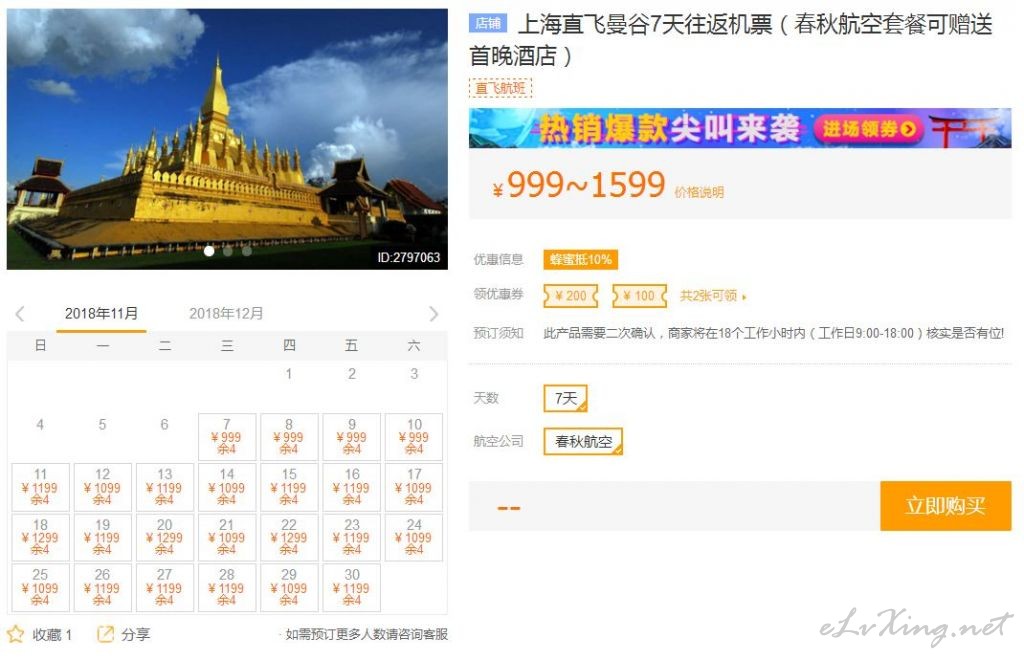
Task: Go to next month with right arrow
Action: pyautogui.click(x=434, y=314)
